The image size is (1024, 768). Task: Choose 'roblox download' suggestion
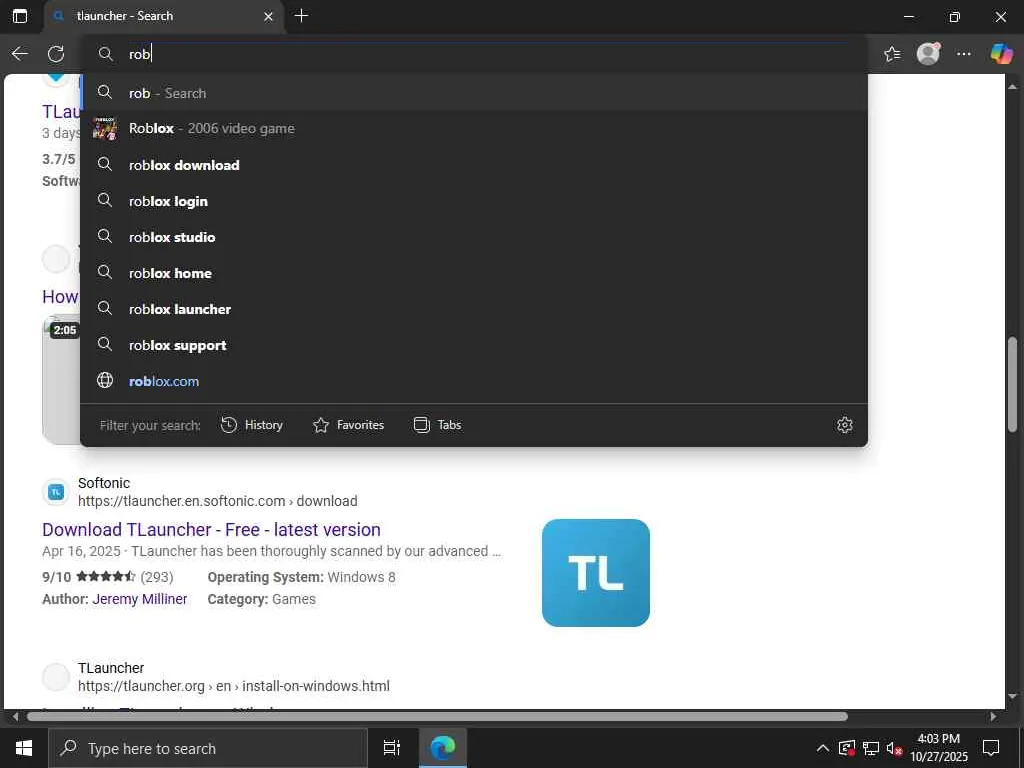pos(474,165)
